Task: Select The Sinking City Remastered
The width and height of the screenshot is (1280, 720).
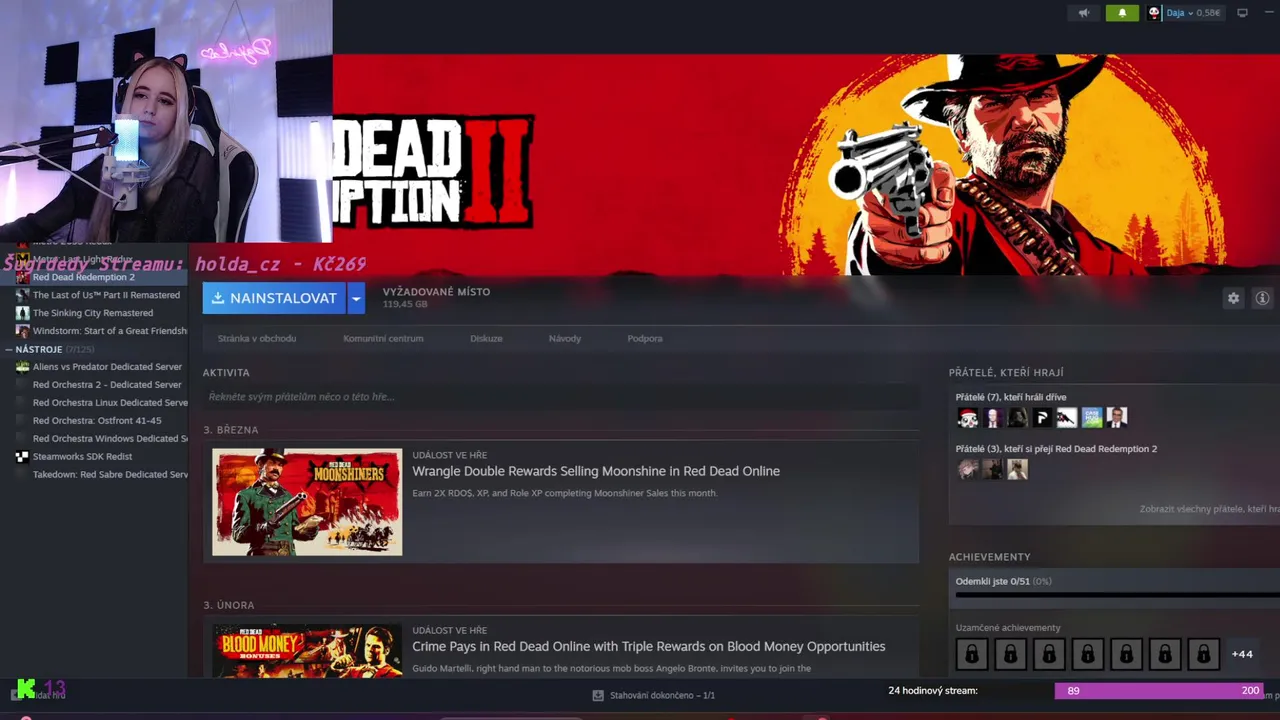Action: (x=93, y=313)
